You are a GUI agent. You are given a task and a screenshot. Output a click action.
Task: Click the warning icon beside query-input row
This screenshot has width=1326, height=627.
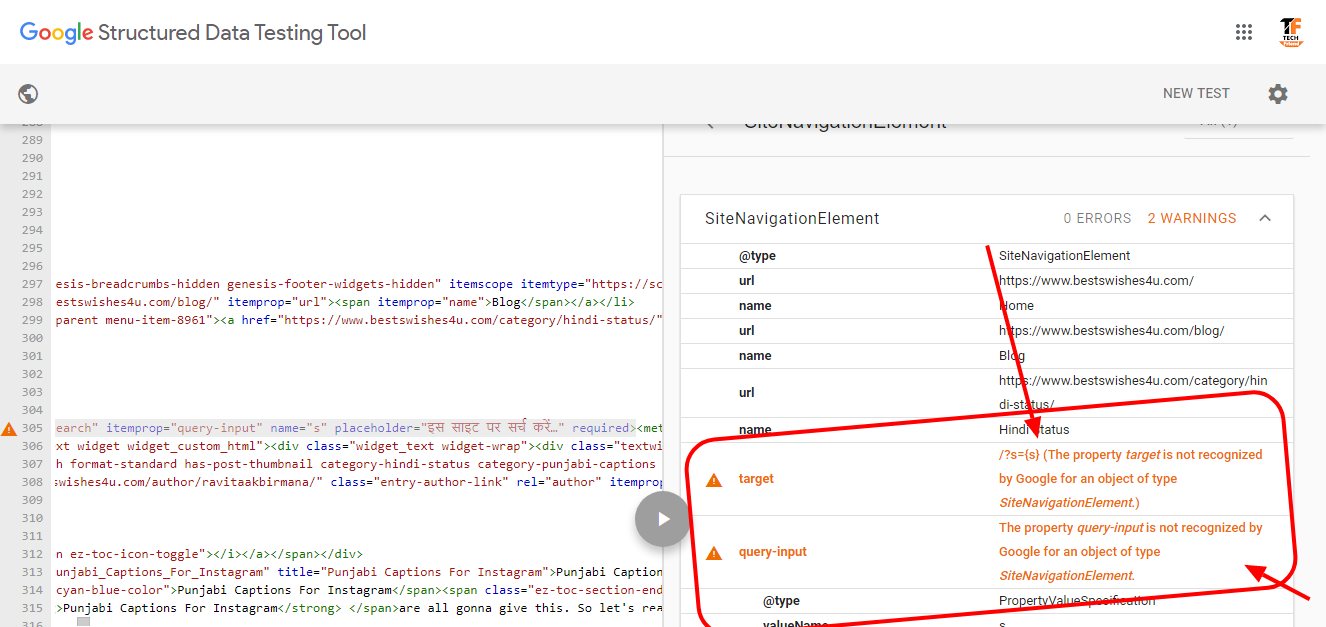pos(714,553)
